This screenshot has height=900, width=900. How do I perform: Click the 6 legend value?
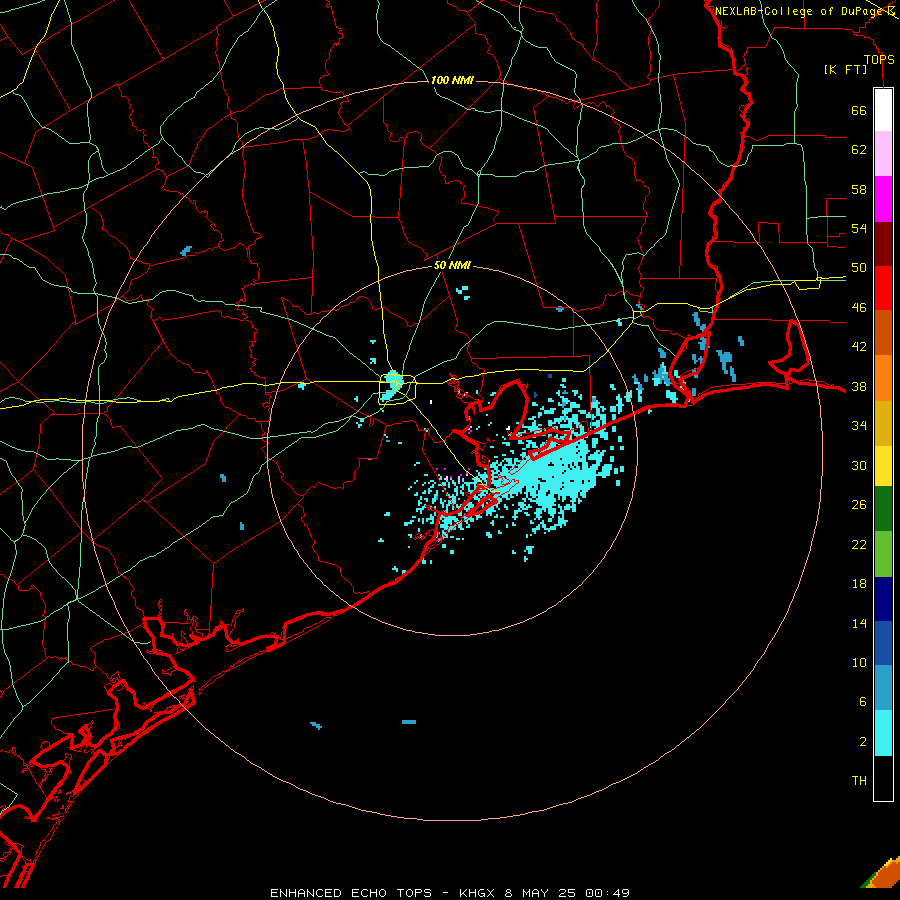pyautogui.click(x=863, y=701)
